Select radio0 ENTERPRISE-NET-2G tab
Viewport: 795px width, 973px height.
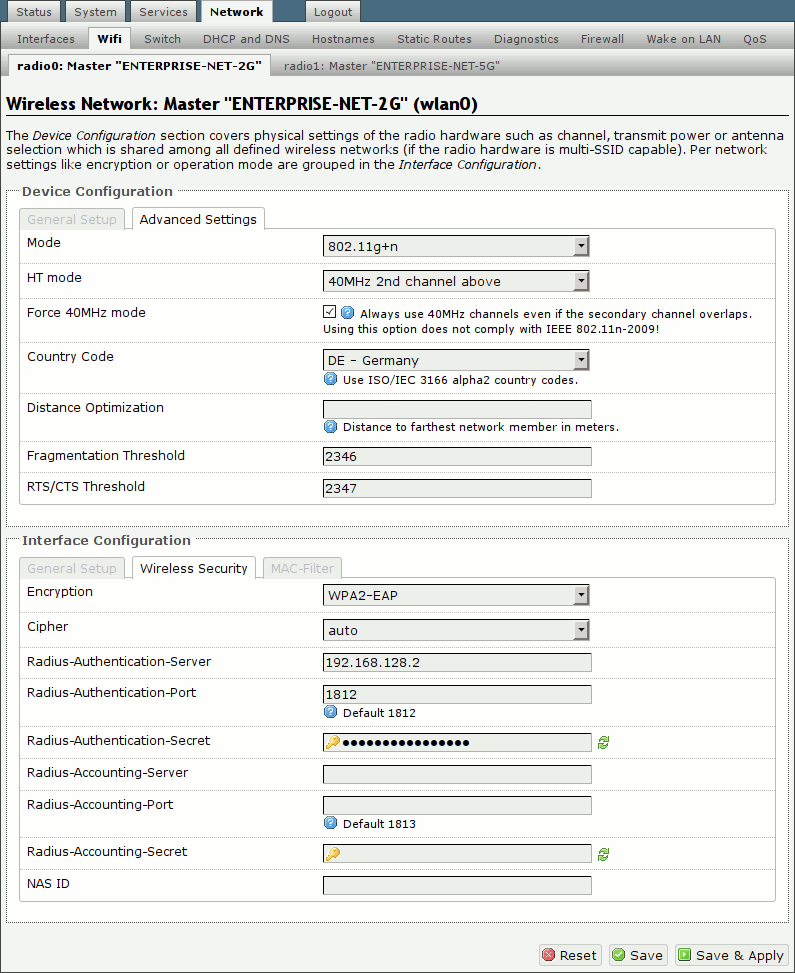coord(140,66)
